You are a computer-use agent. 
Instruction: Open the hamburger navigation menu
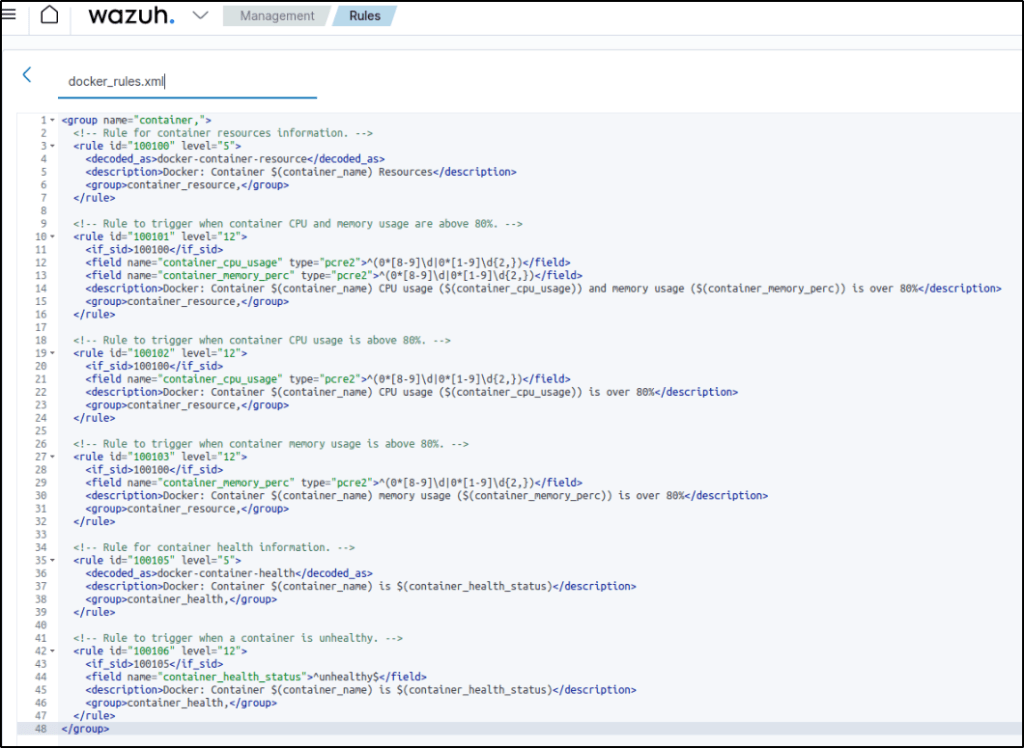[x=9, y=15]
